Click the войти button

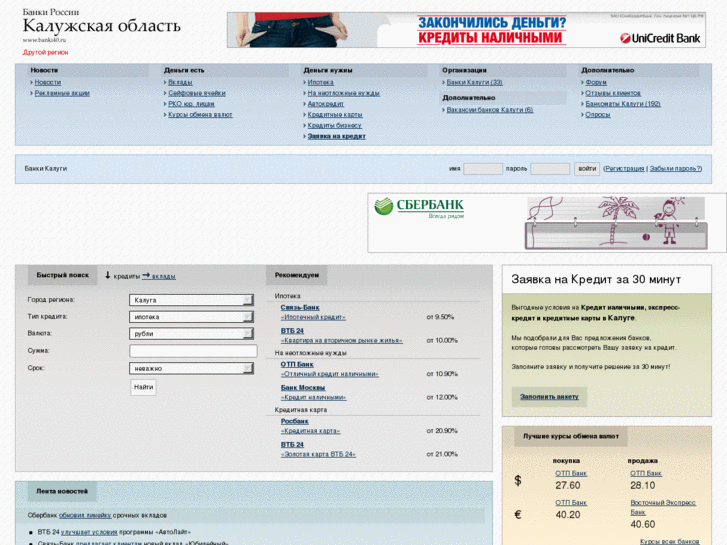[587, 168]
